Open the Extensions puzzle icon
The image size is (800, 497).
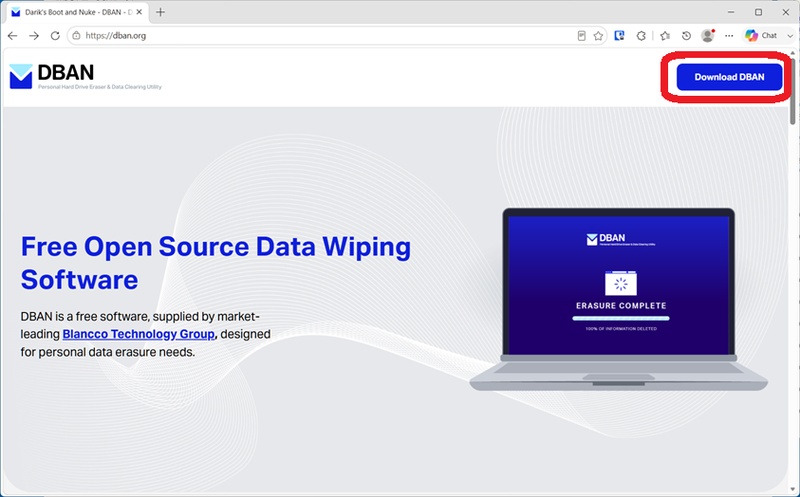point(641,36)
